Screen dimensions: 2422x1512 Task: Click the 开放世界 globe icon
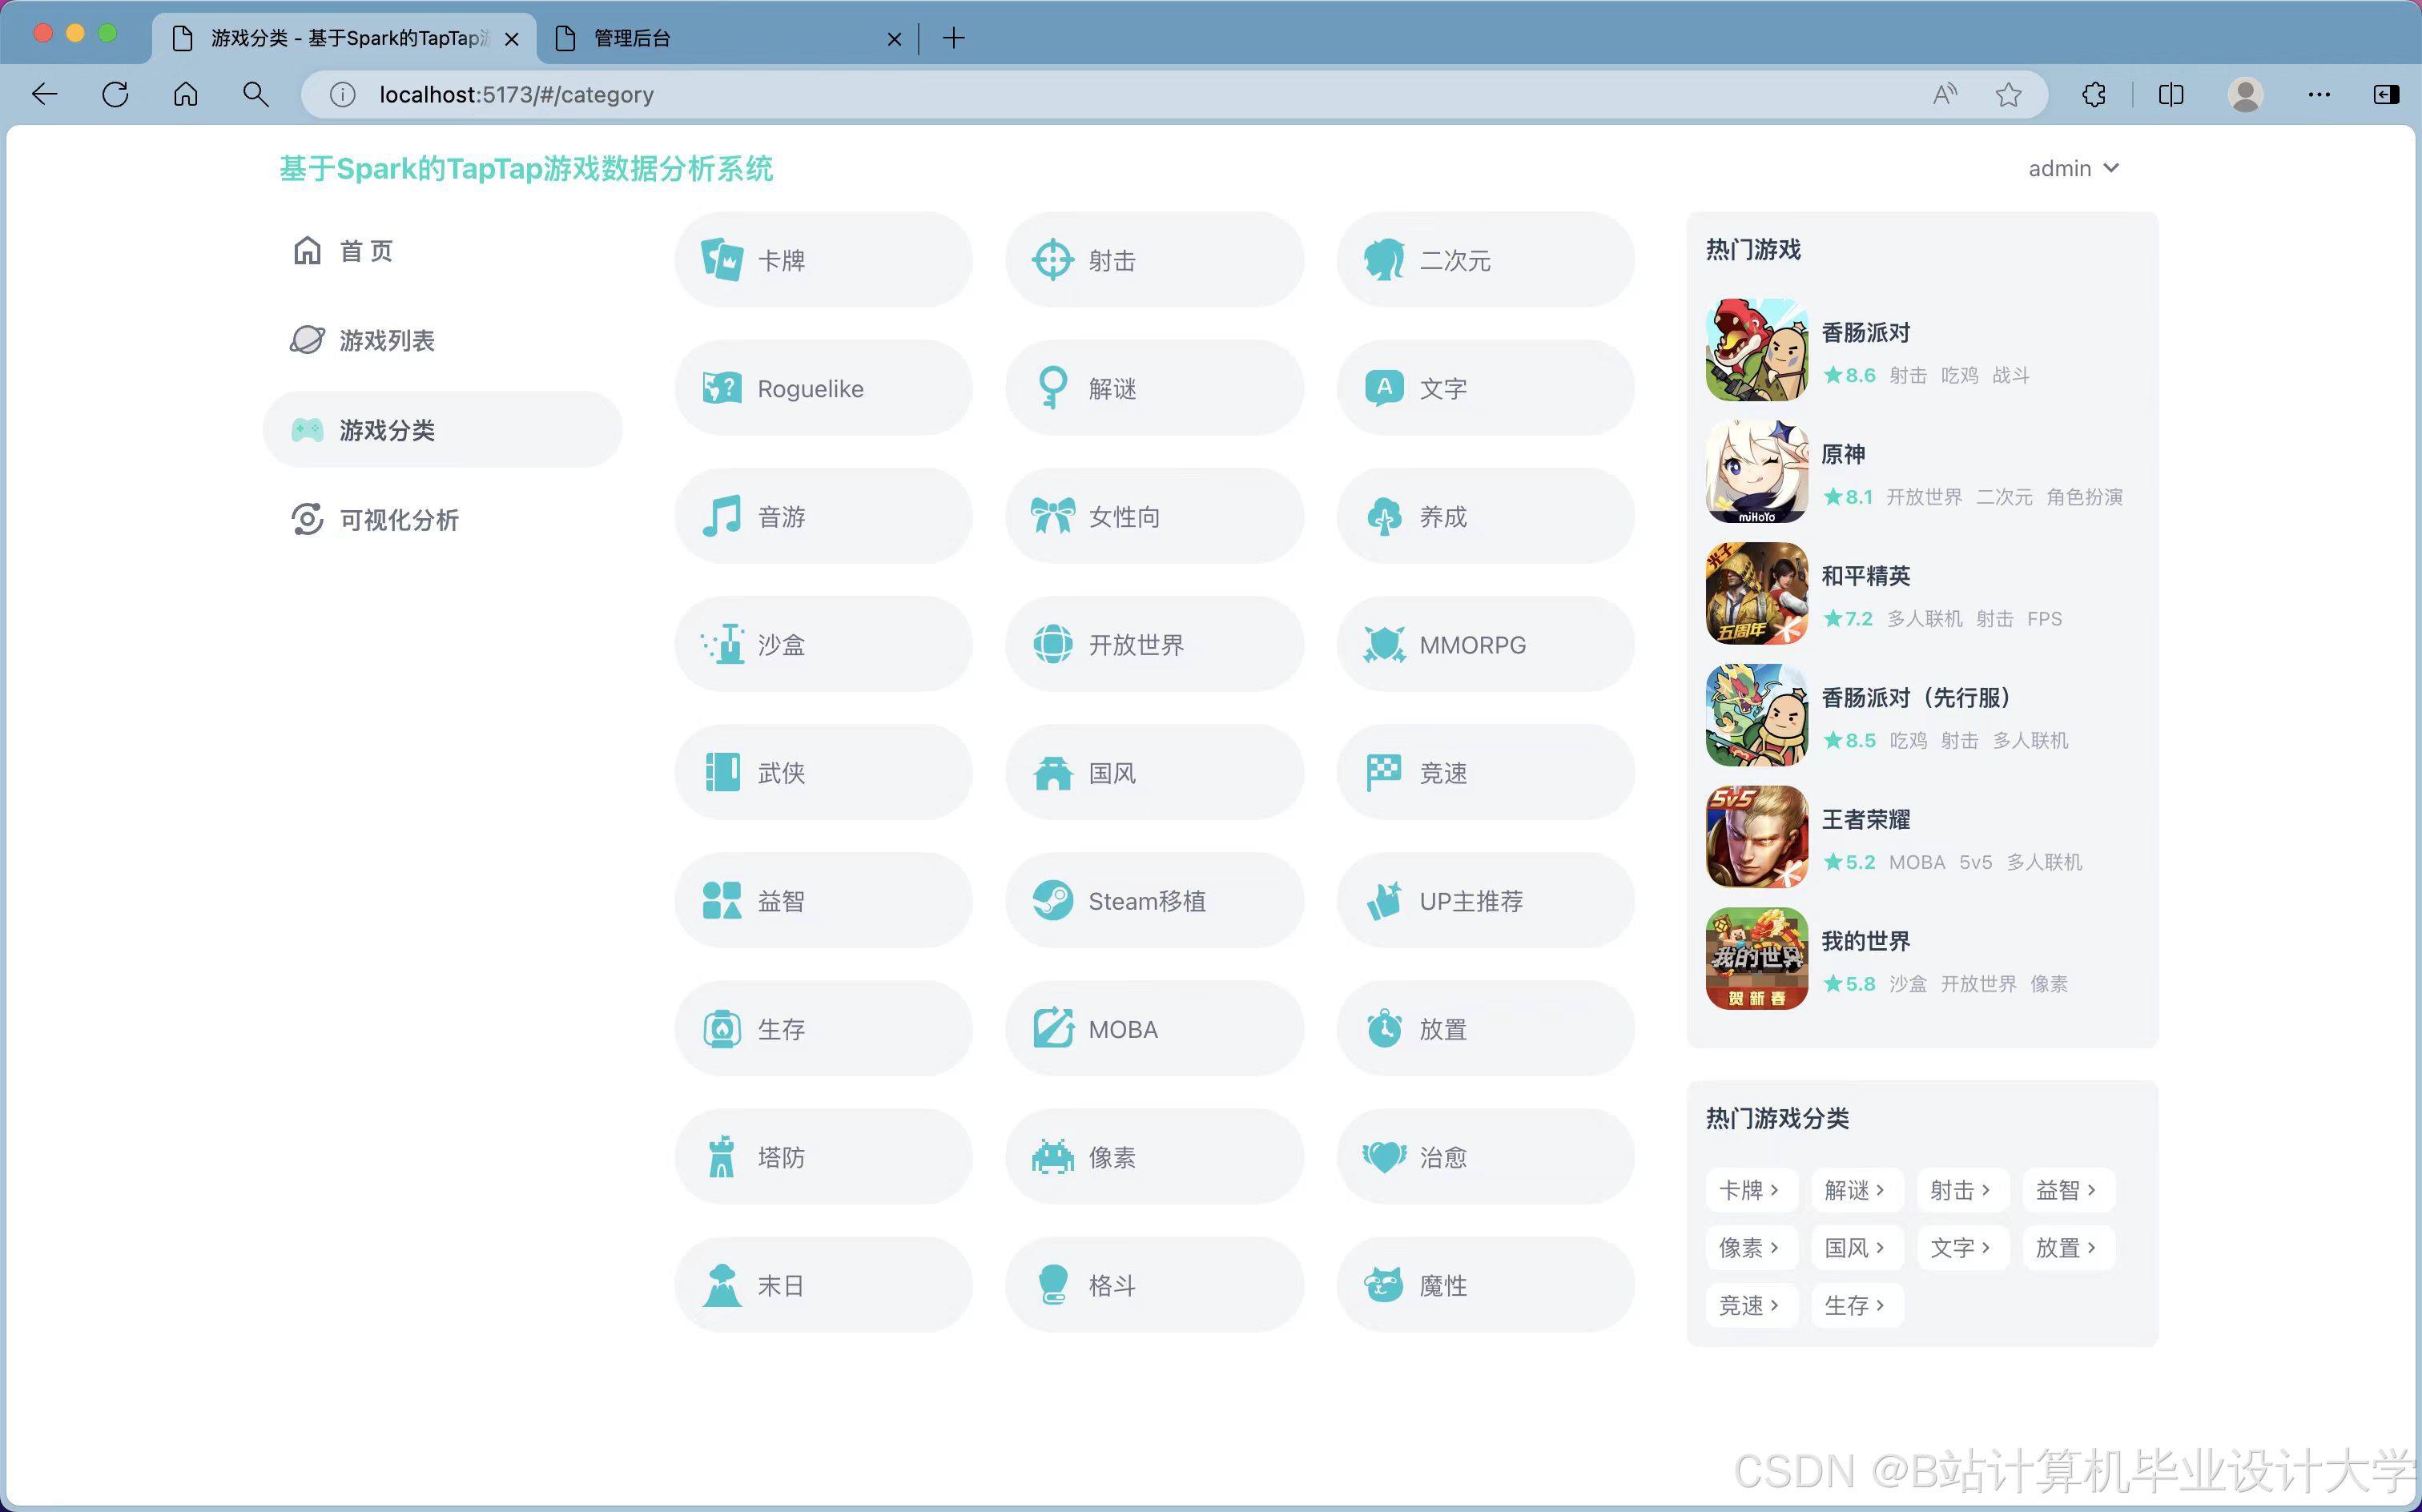point(1052,645)
